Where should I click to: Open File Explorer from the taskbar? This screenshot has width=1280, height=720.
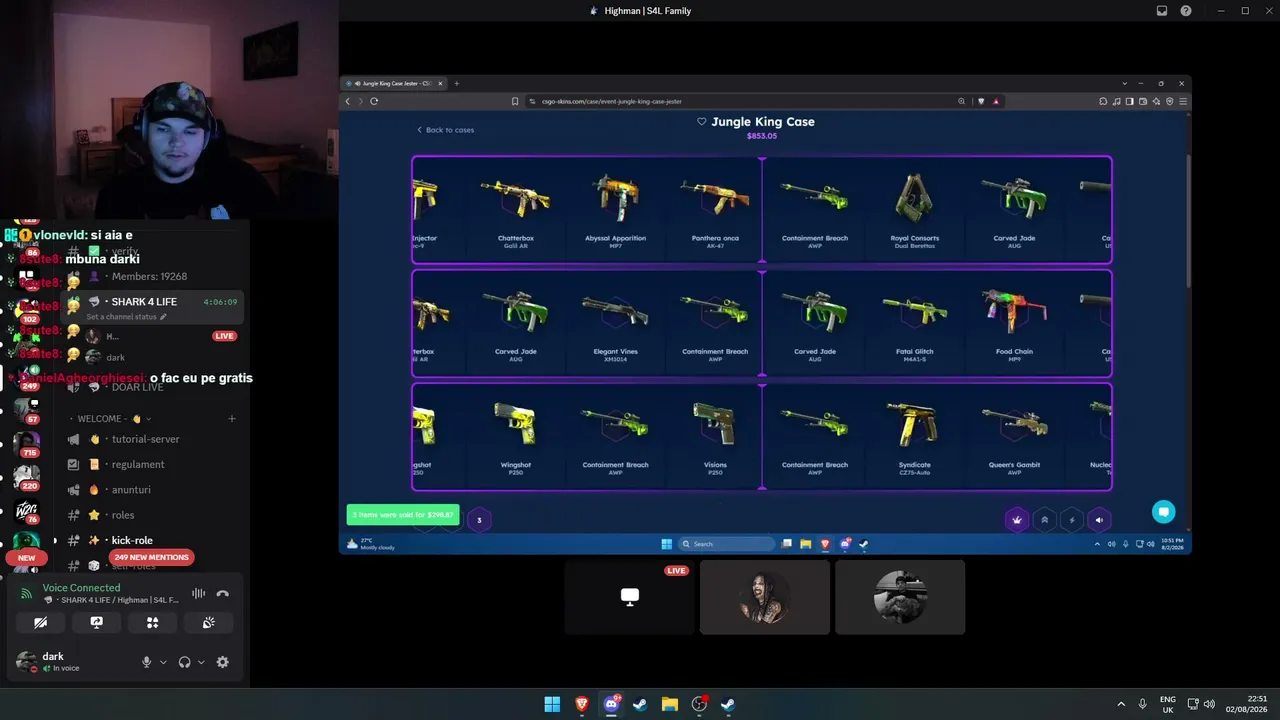(669, 704)
